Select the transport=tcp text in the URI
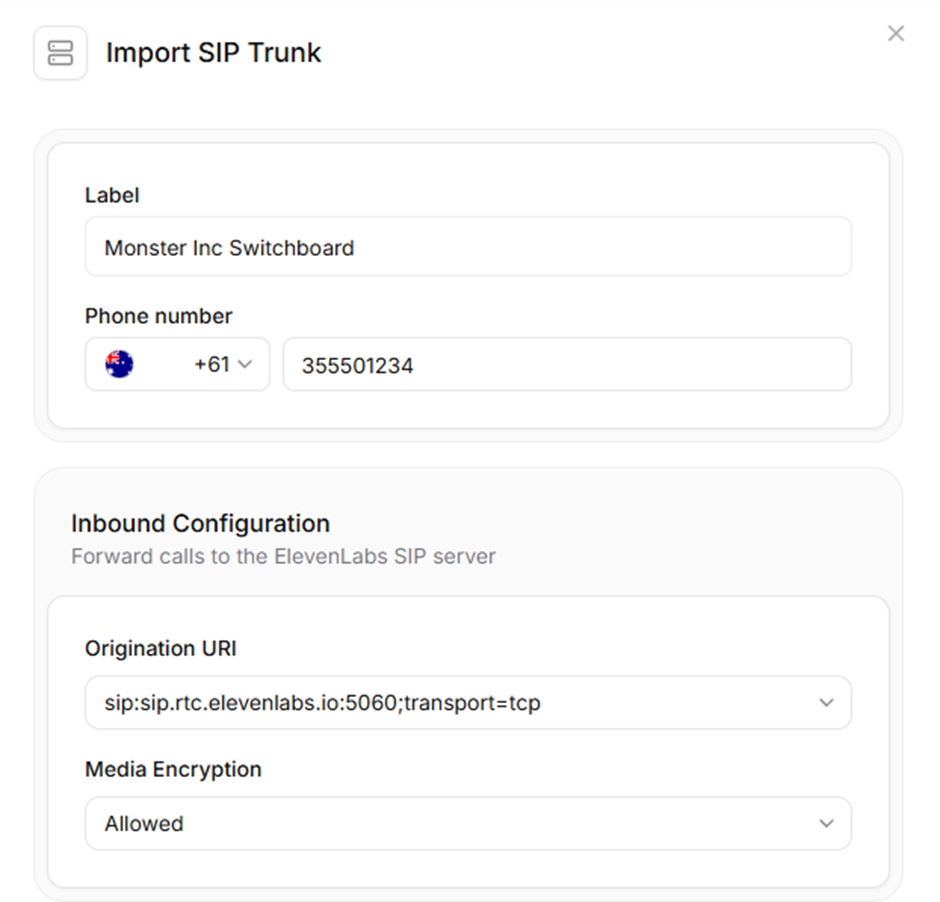940x902 pixels. pyautogui.click(x=472, y=702)
